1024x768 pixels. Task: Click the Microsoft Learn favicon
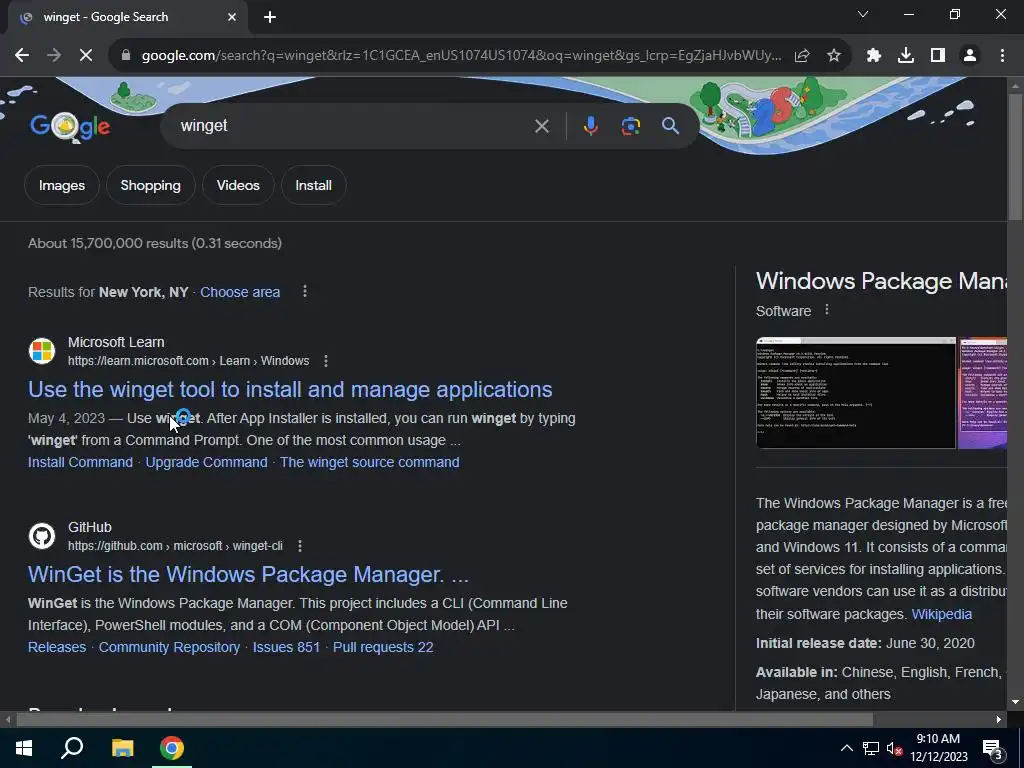(42, 351)
